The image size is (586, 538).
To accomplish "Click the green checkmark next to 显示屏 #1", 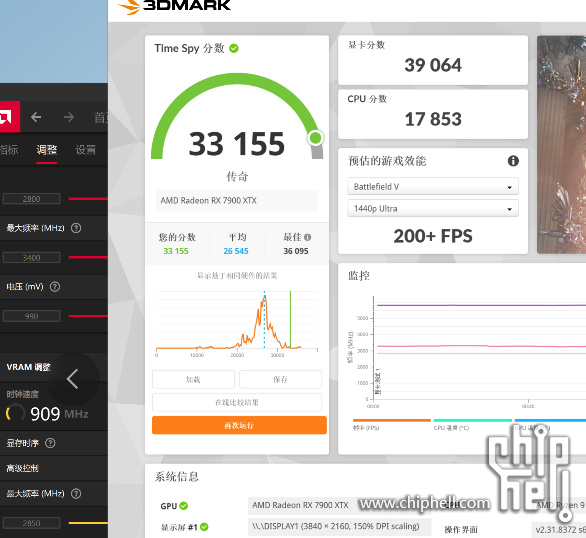I will pos(204,527).
